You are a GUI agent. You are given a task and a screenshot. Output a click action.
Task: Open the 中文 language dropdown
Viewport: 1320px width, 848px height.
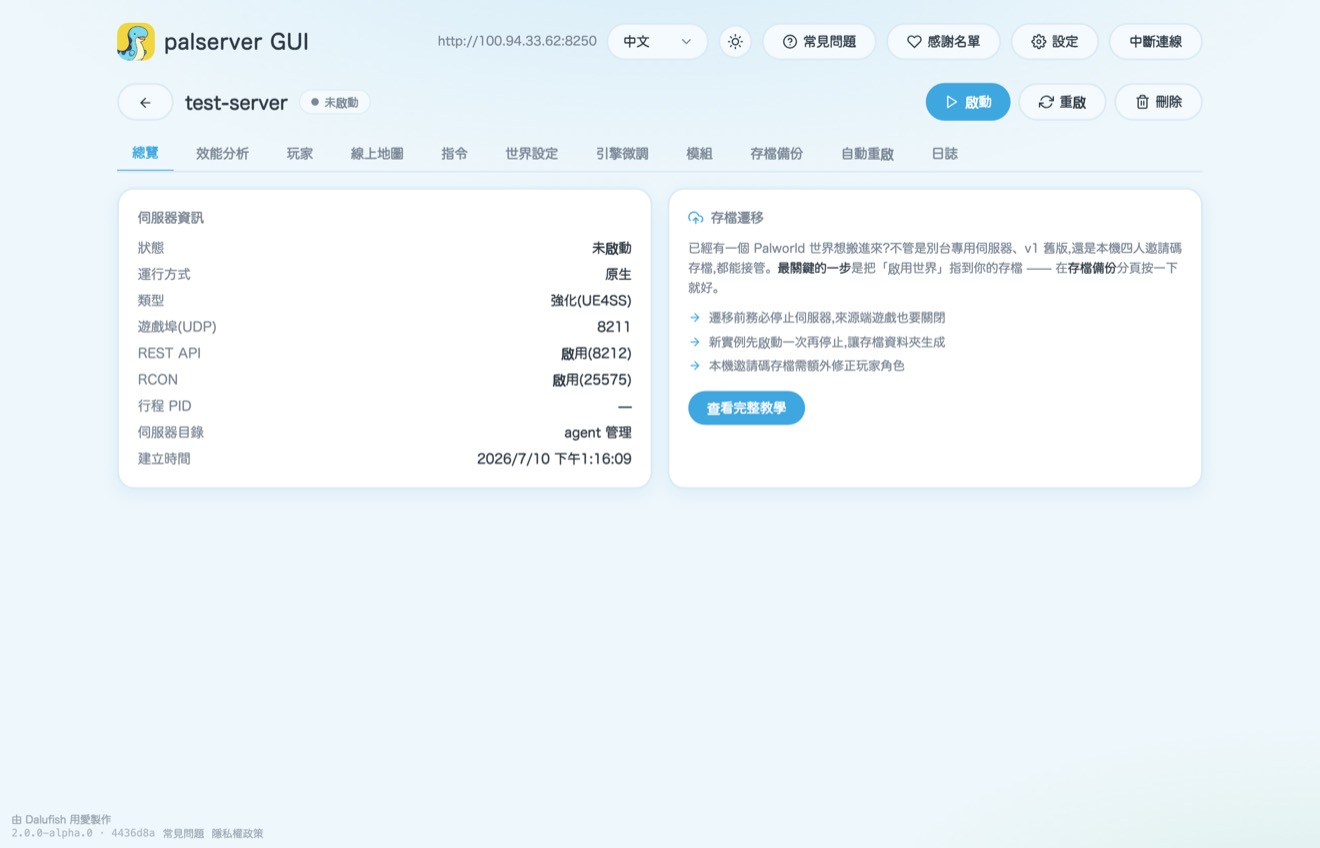(657, 42)
